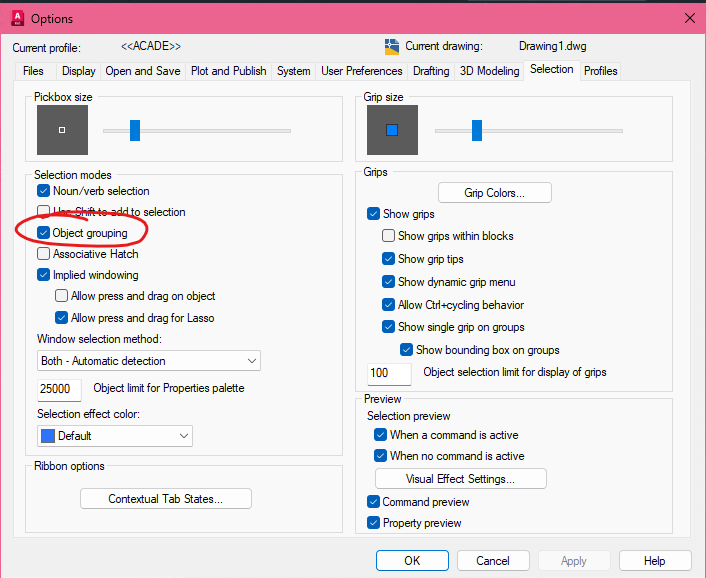The height and width of the screenshot is (578, 706).
Task: Click the AutoCAD app icon in title bar
Action: [18, 18]
